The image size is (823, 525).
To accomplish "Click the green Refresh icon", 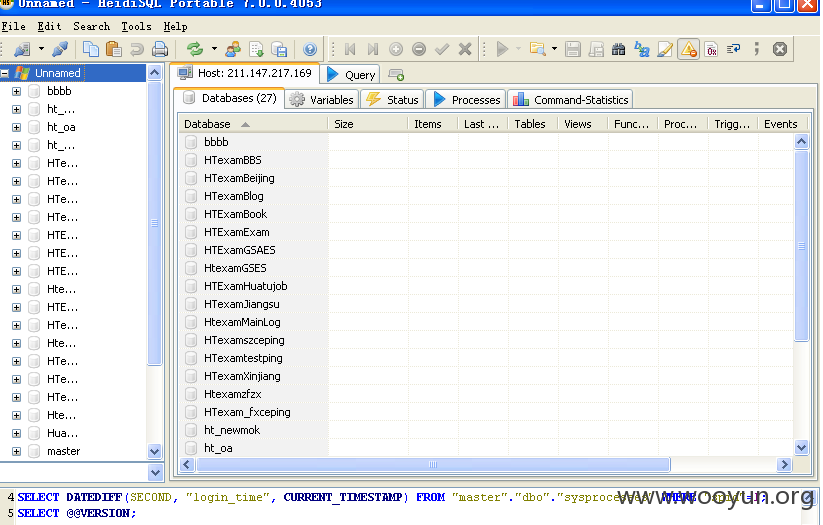I will click(x=195, y=49).
